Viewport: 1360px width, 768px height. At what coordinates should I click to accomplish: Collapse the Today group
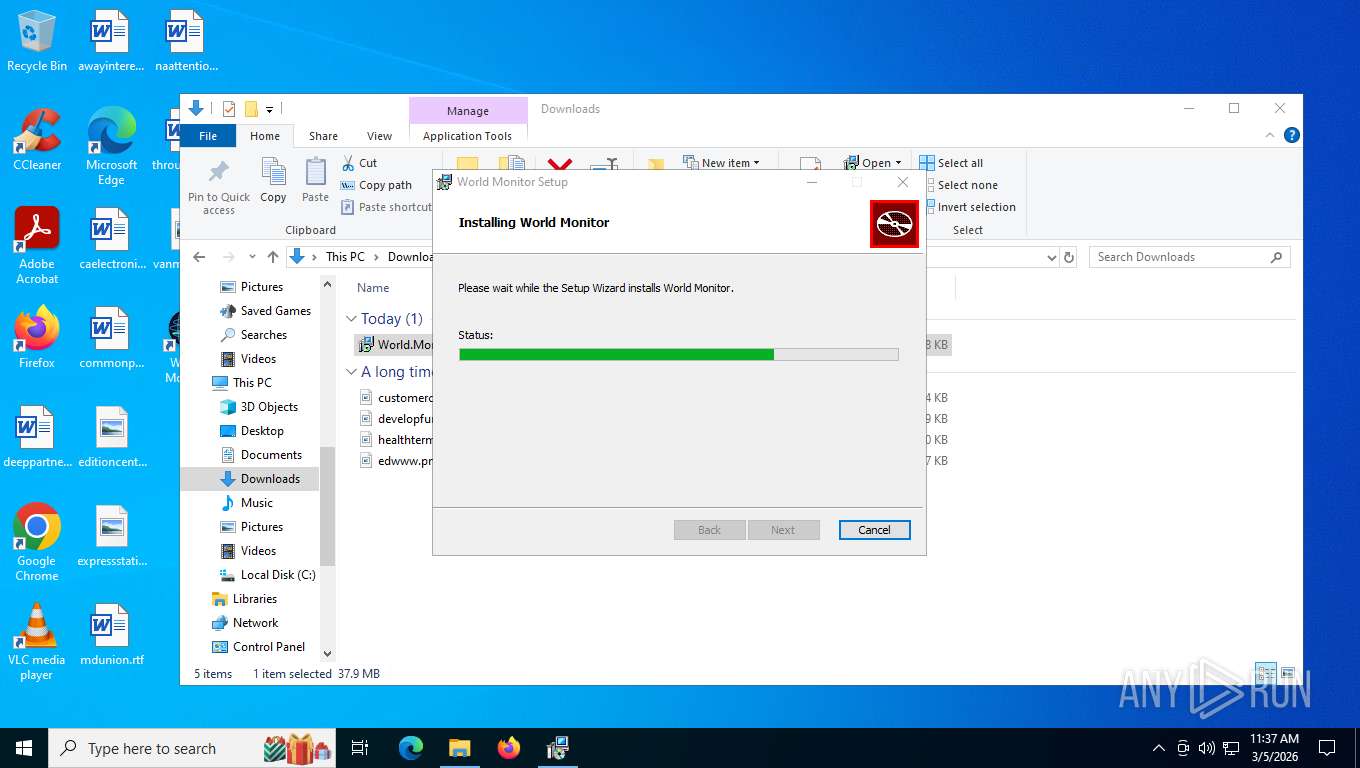tap(351, 319)
